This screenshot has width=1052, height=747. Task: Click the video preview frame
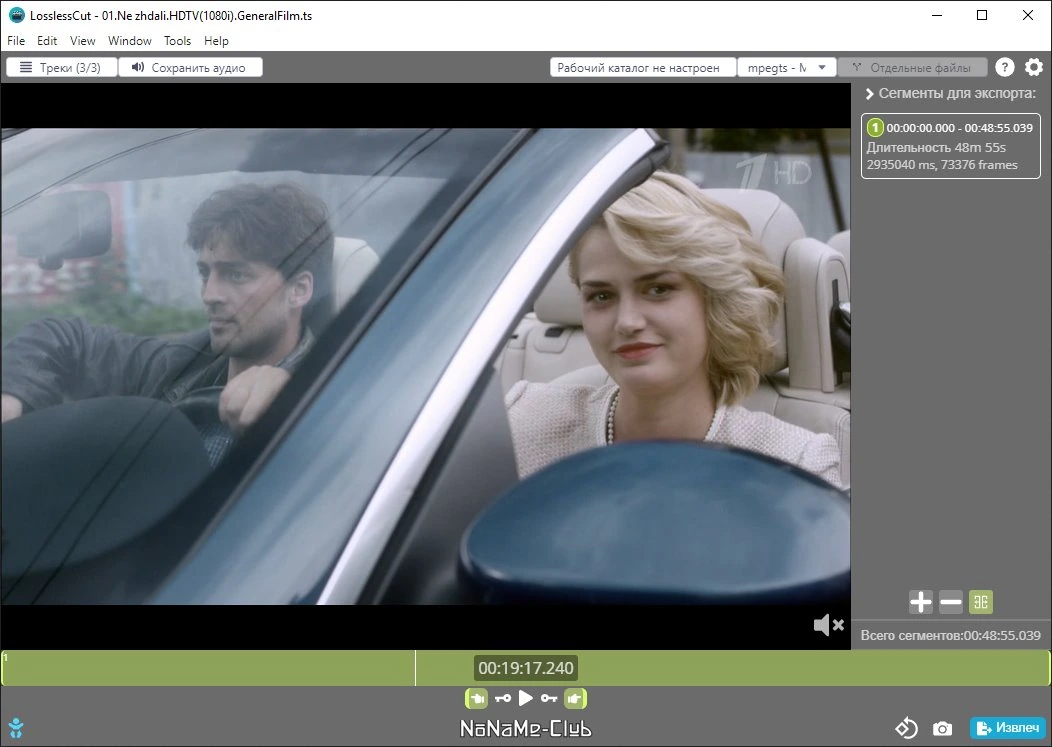coord(425,366)
